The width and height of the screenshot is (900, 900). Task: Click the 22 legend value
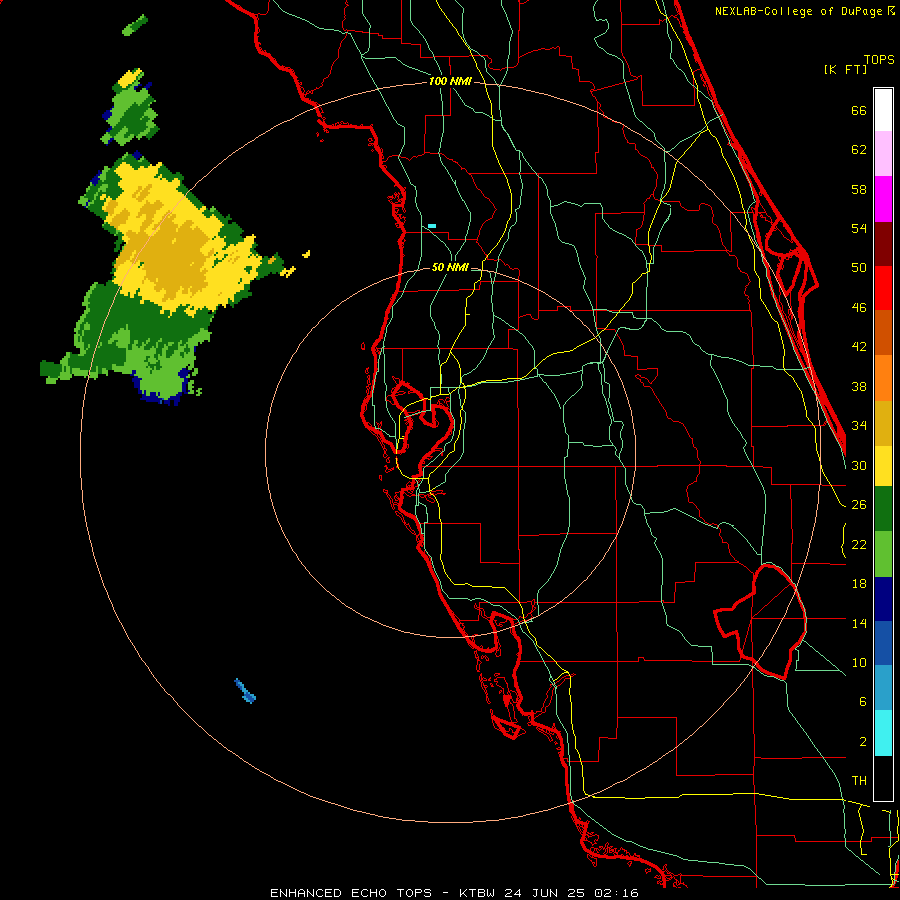[859, 544]
